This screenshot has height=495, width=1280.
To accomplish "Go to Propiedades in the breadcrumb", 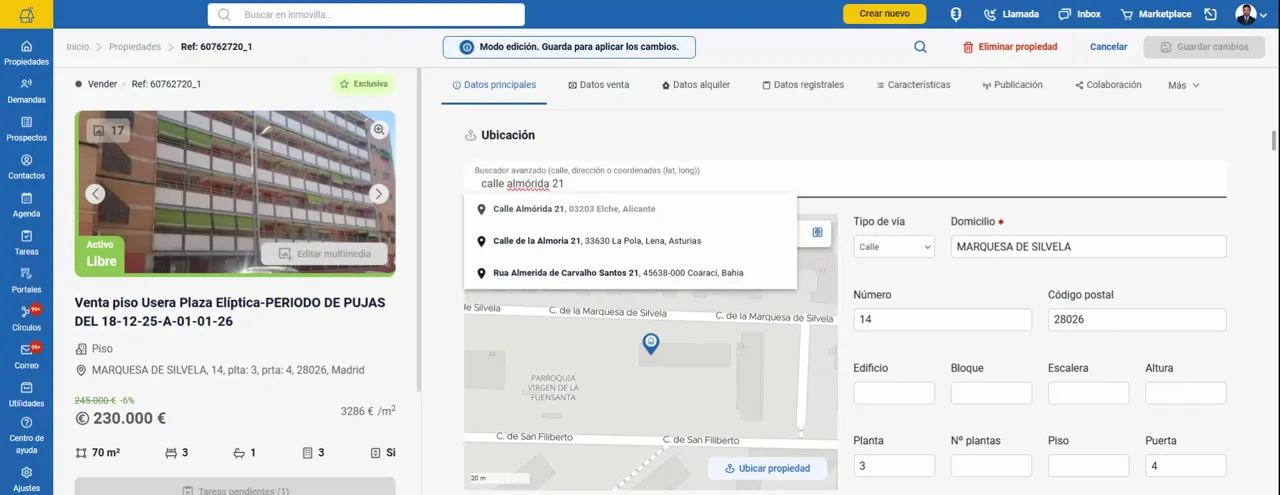I will point(135,47).
